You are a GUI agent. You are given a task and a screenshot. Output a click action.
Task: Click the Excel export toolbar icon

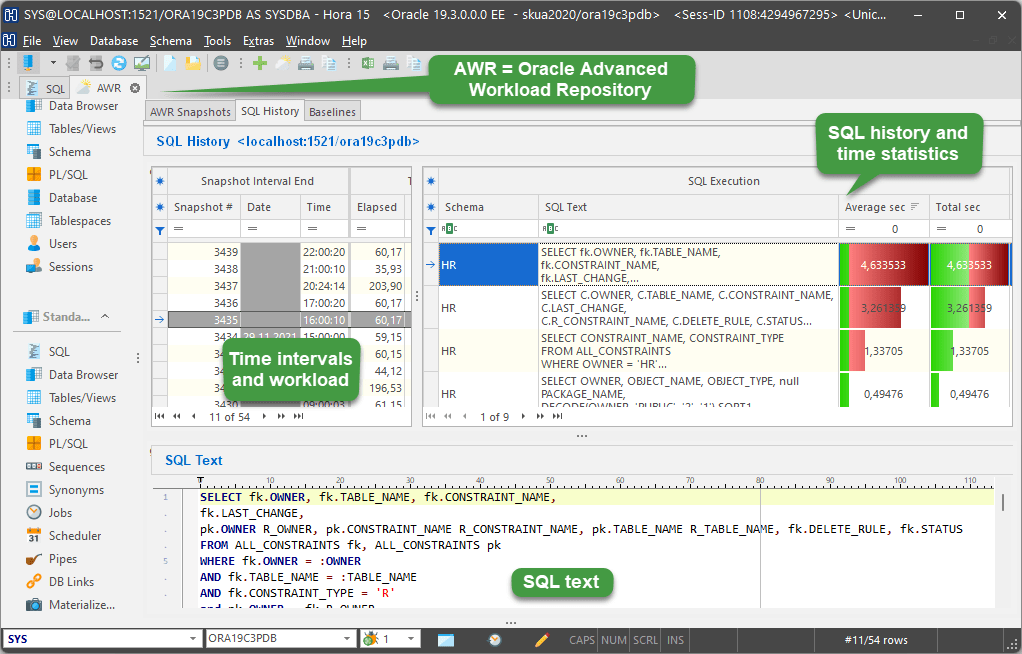click(368, 63)
